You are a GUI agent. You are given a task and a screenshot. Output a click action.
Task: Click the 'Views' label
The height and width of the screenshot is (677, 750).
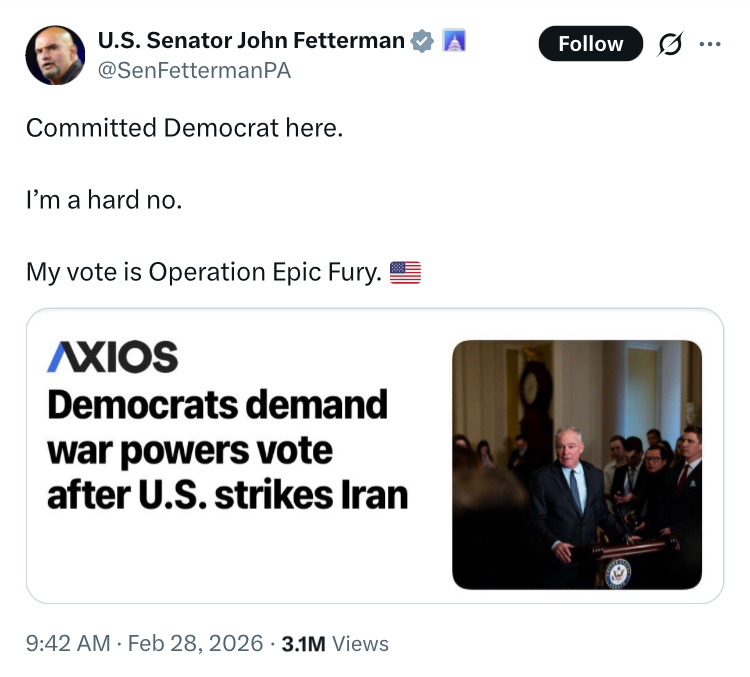coord(360,643)
